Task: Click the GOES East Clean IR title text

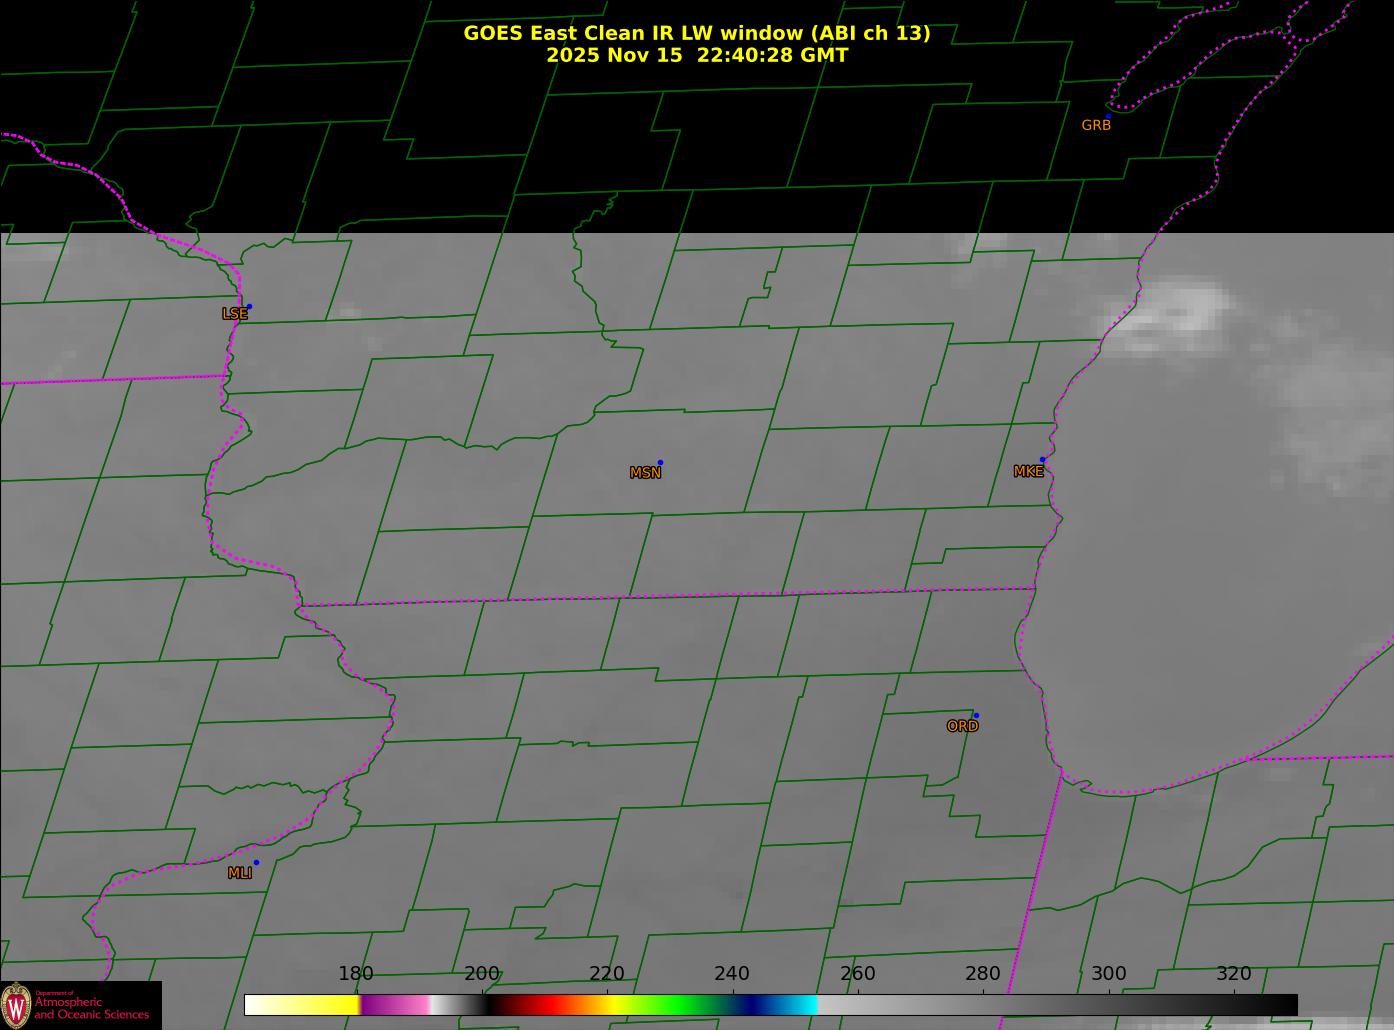Action: click(x=696, y=33)
